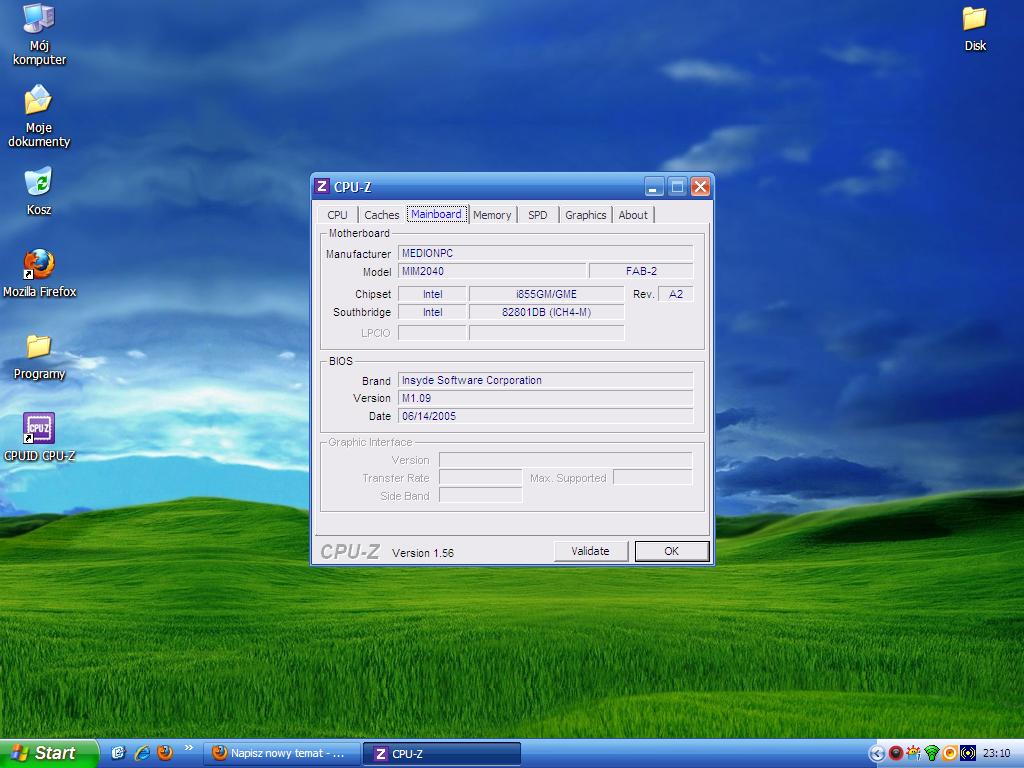Click the red round tray icon
Screen dimensions: 1024x768
896,754
